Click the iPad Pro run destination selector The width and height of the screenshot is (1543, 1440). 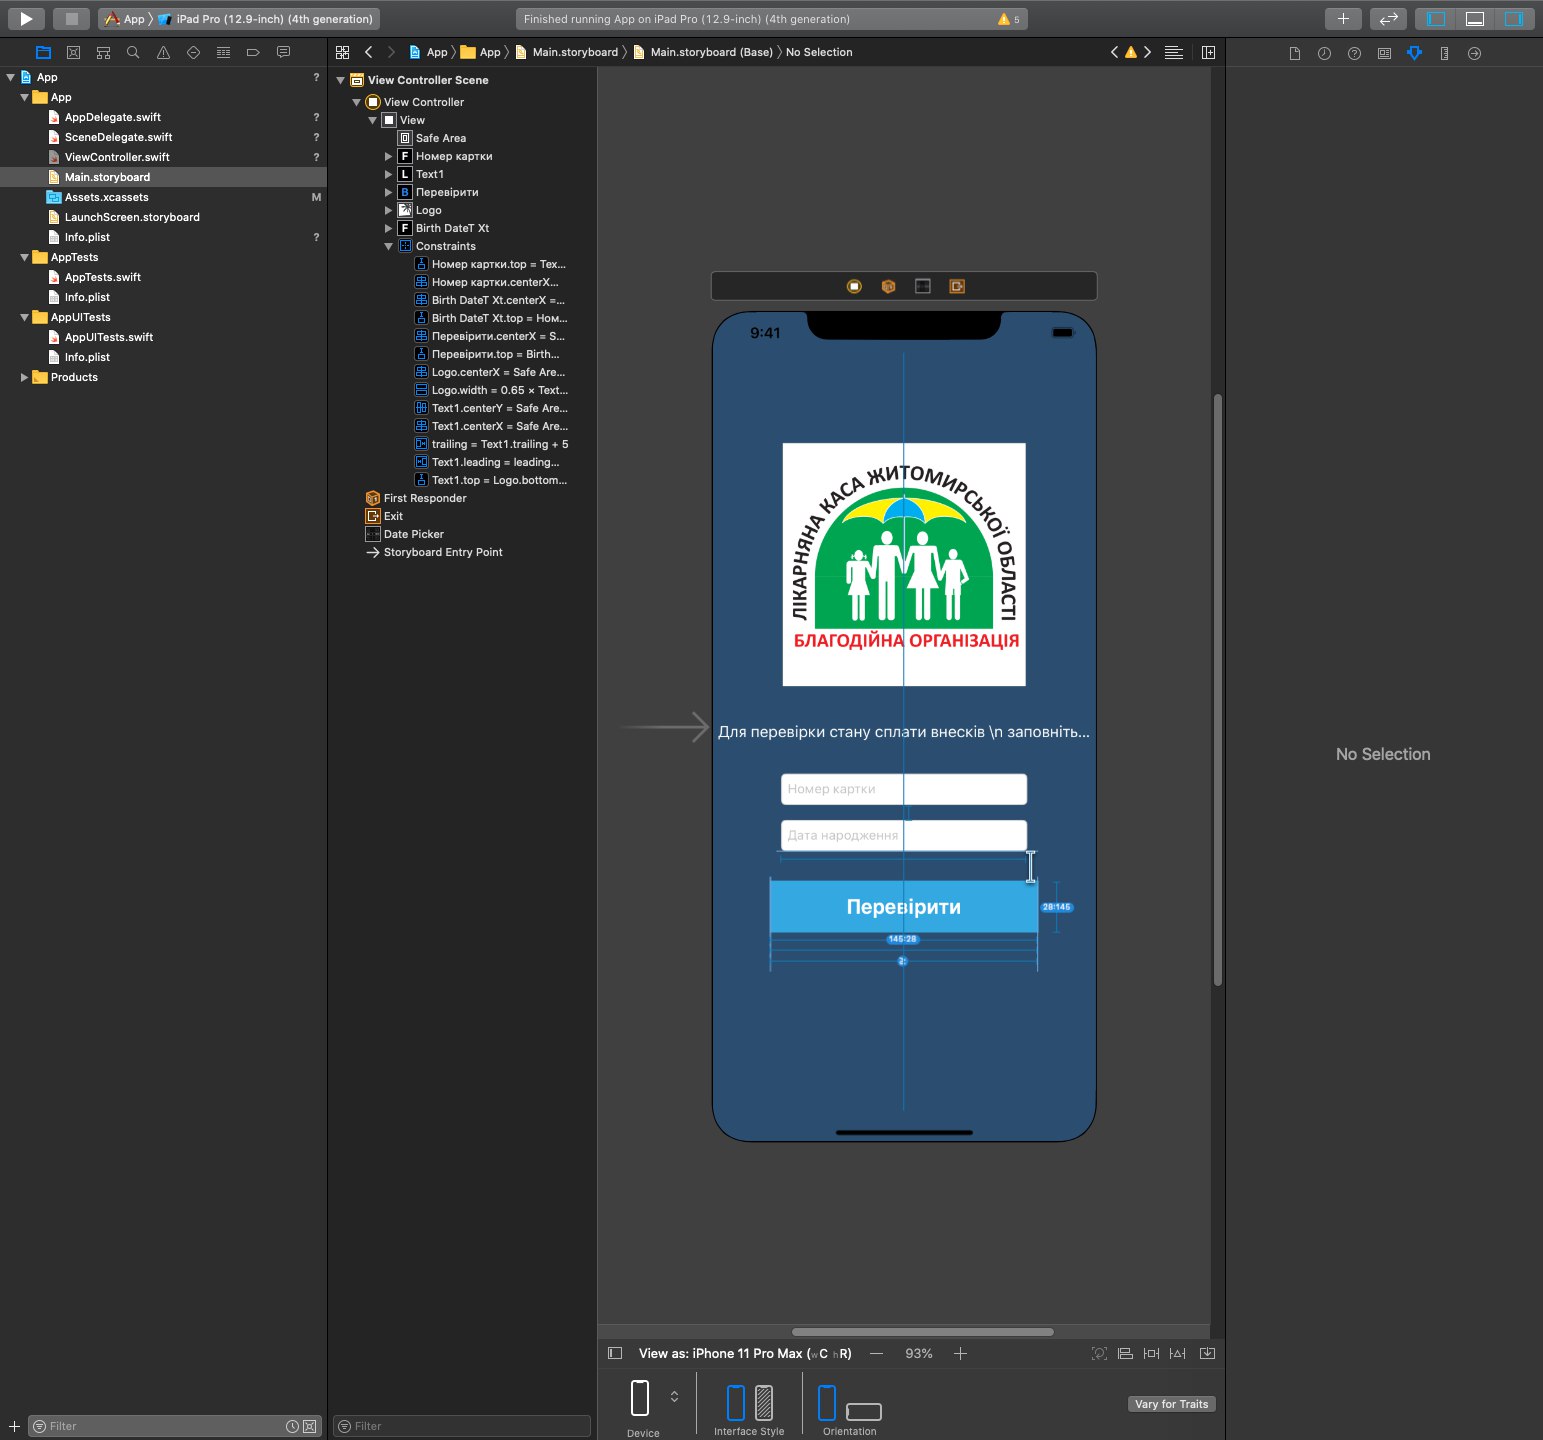(266, 19)
